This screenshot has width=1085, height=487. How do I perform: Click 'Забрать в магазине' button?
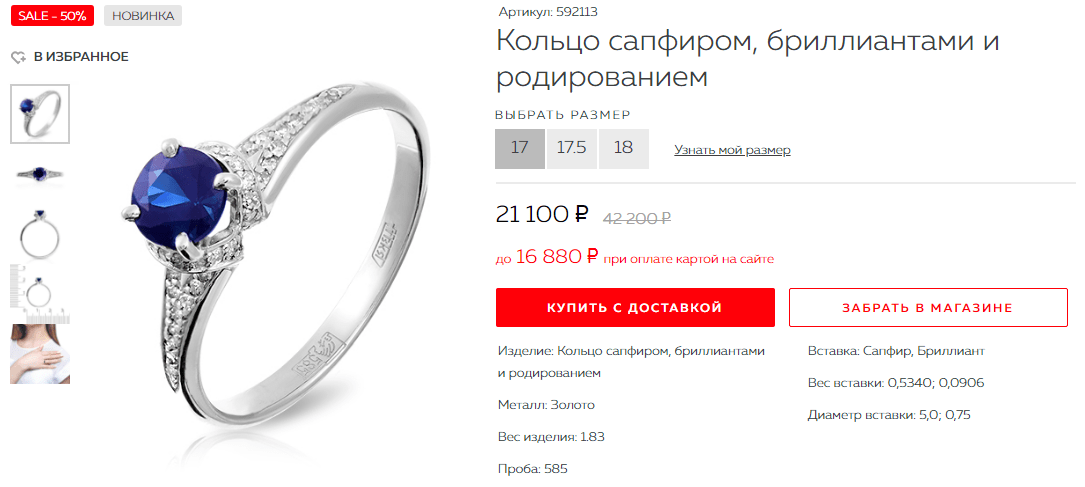coord(928,307)
